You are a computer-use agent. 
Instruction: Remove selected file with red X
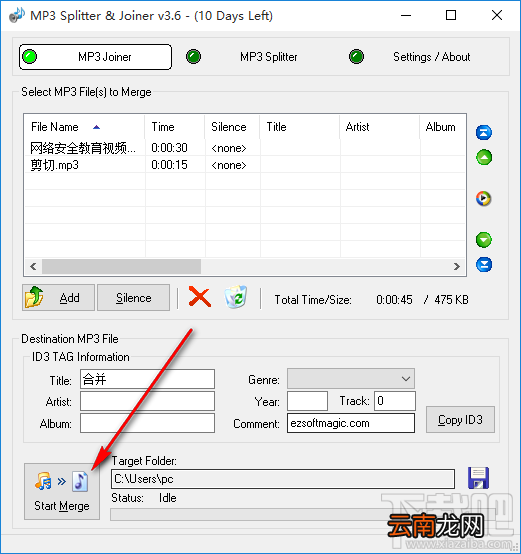pyautogui.click(x=200, y=297)
